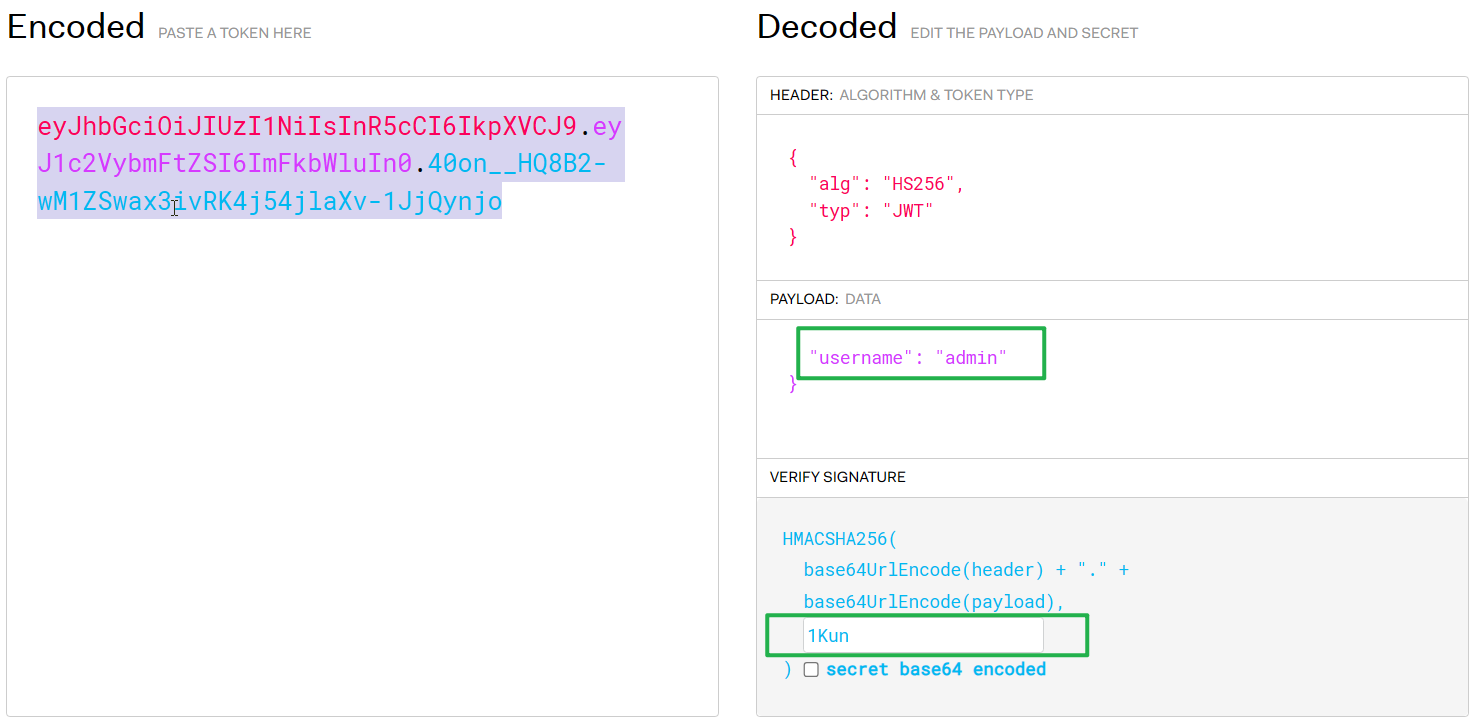The image size is (1476, 723).
Task: Click the header's opening curly brace
Action: point(793,158)
